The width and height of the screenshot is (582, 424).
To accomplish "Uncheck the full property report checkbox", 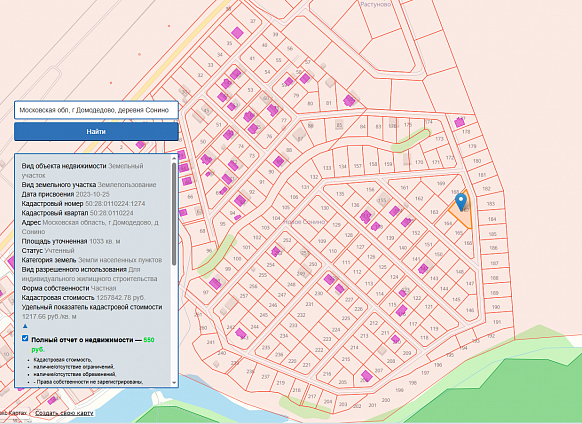I will point(25,338).
